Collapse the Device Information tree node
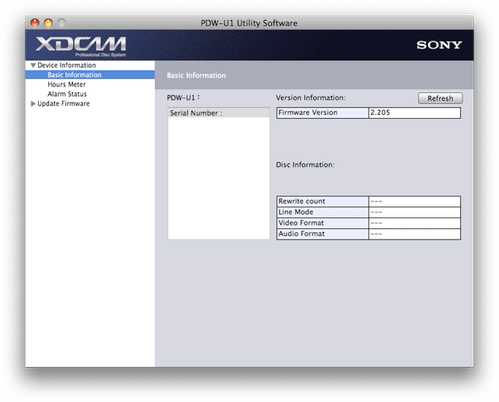The width and height of the screenshot is (499, 402). click(x=33, y=65)
